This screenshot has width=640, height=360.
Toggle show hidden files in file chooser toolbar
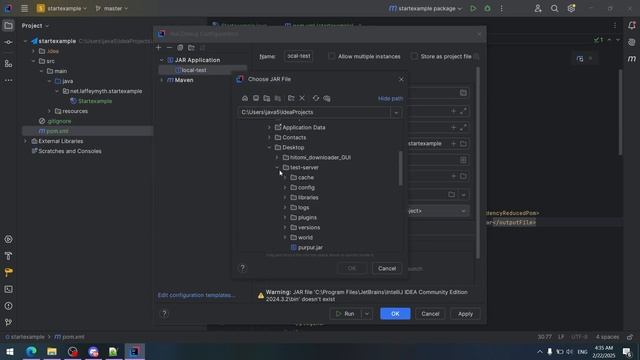327,98
